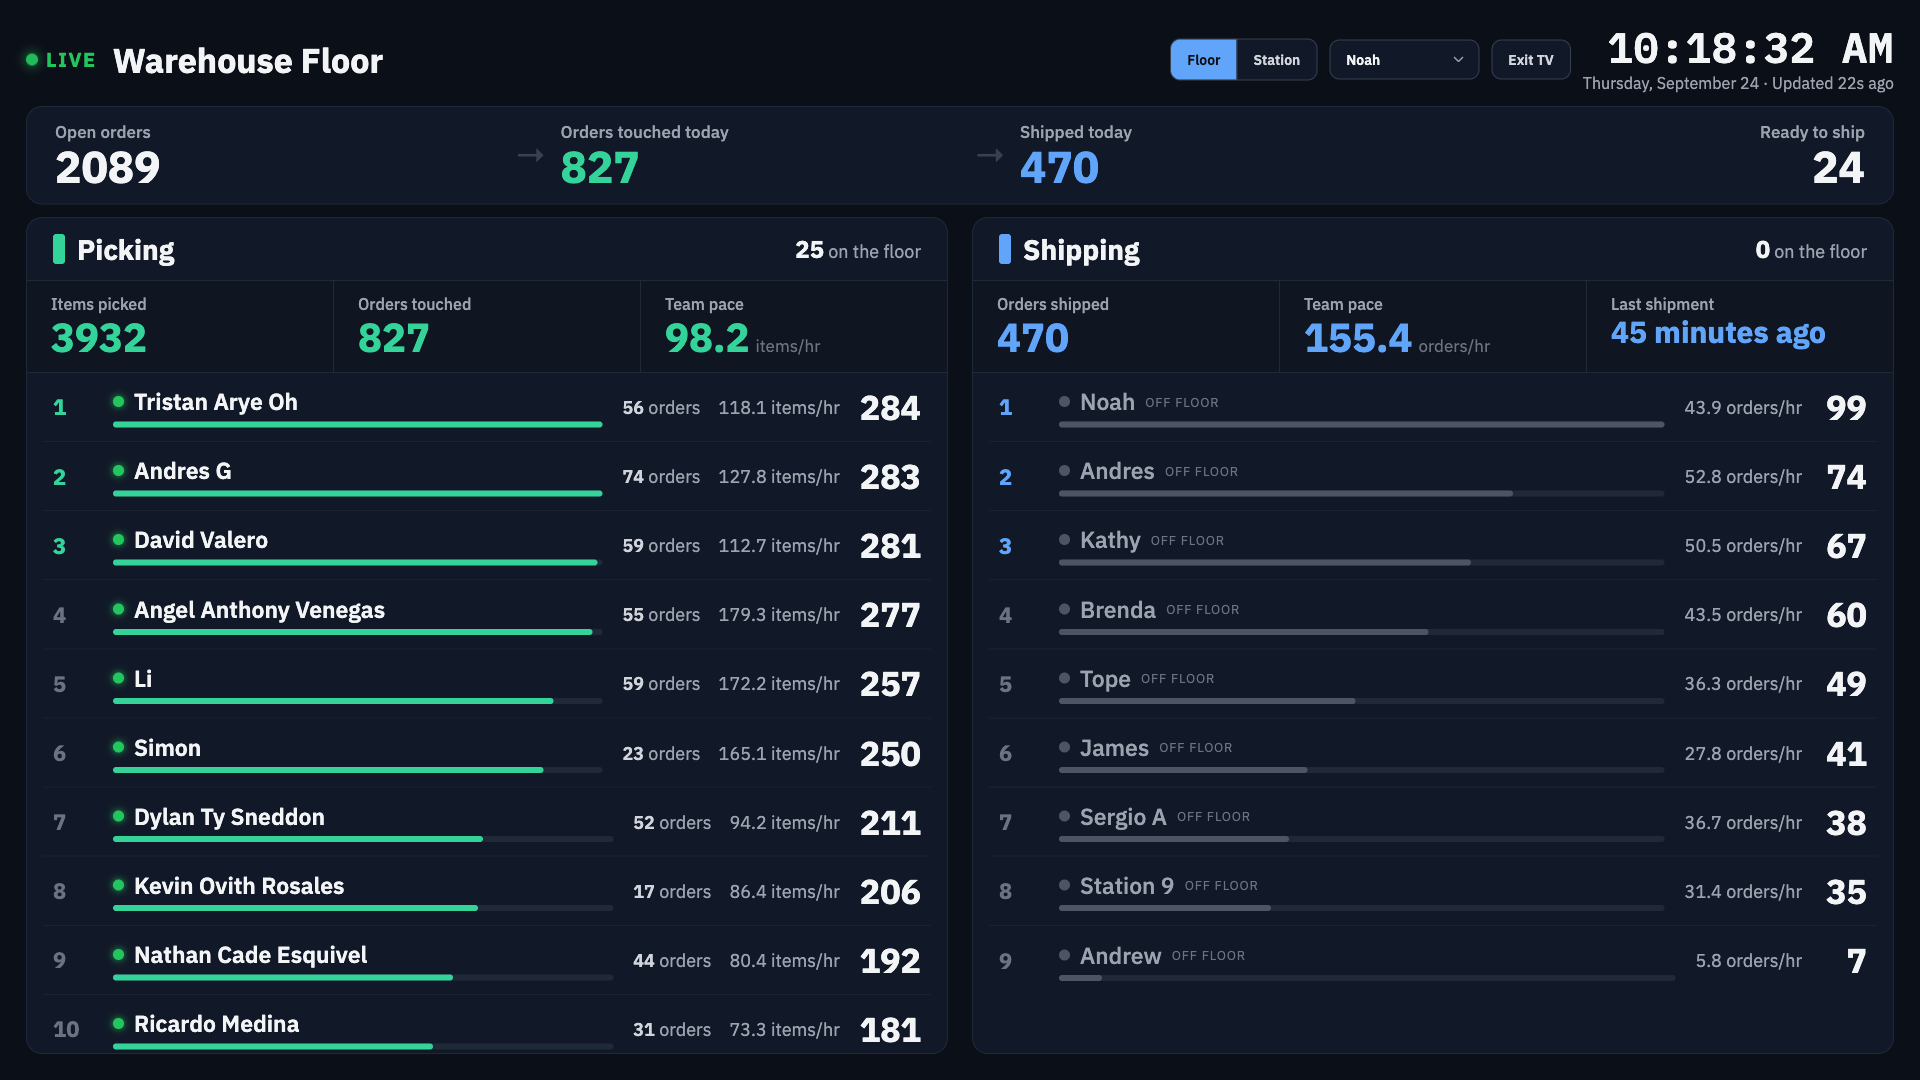Viewport: 1920px width, 1080px height.
Task: Click arrow before Shipped today
Action: tap(990, 155)
